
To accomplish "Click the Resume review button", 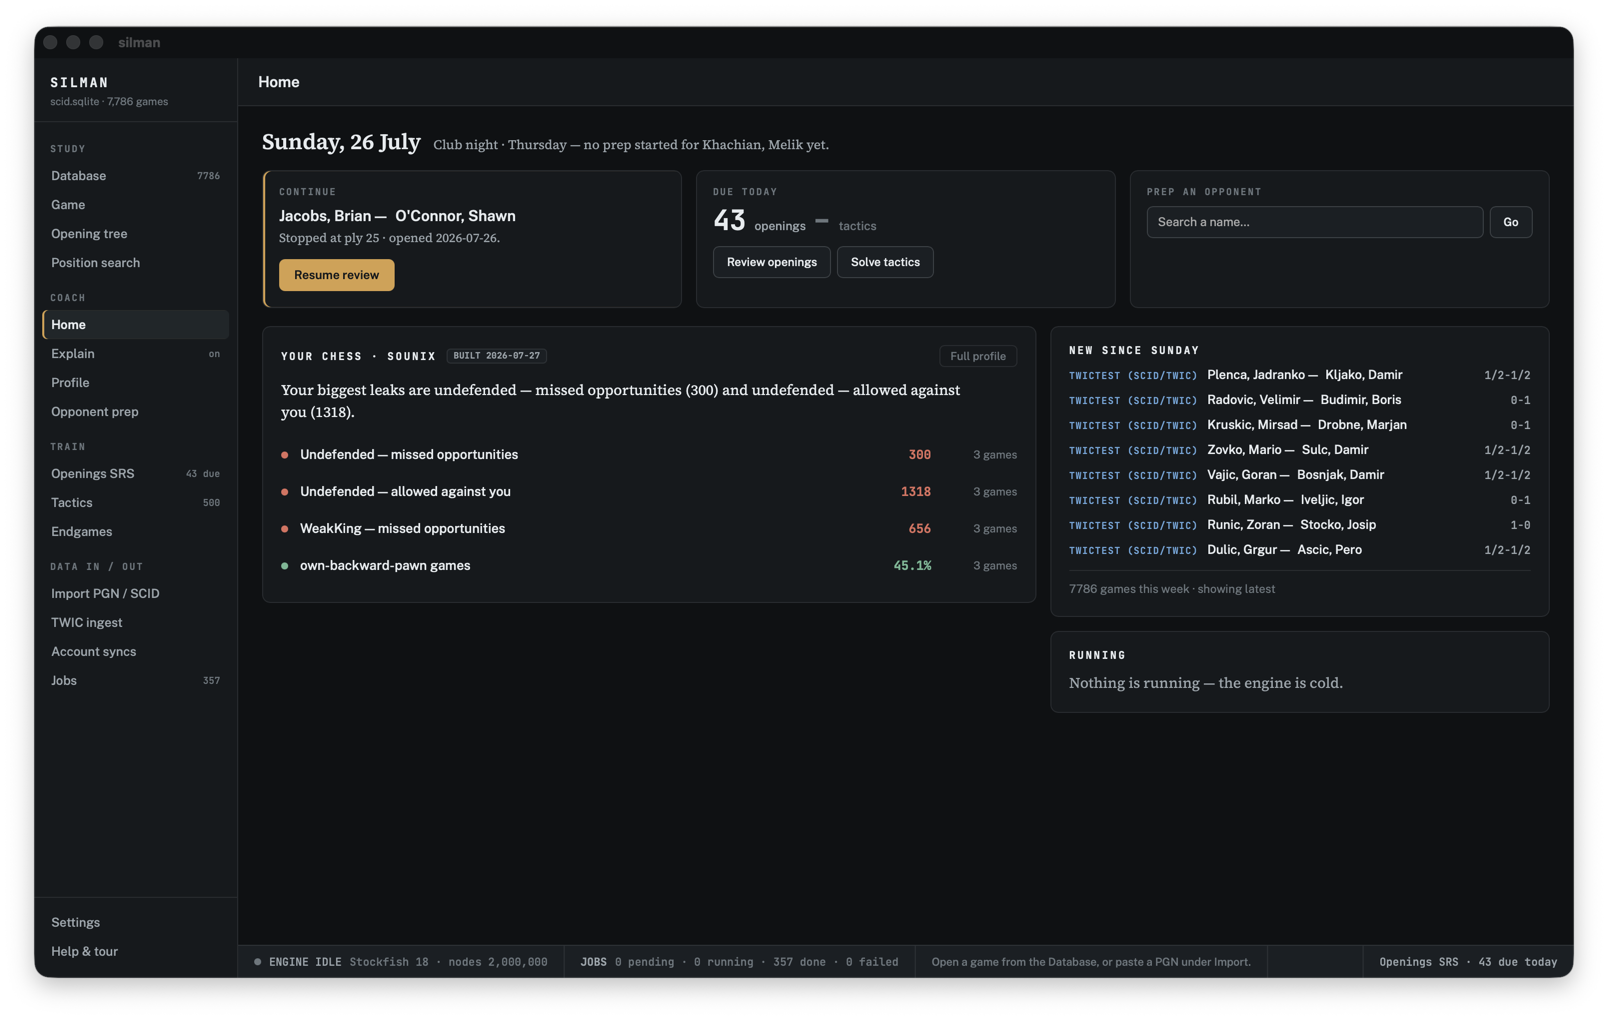I will tap(336, 275).
